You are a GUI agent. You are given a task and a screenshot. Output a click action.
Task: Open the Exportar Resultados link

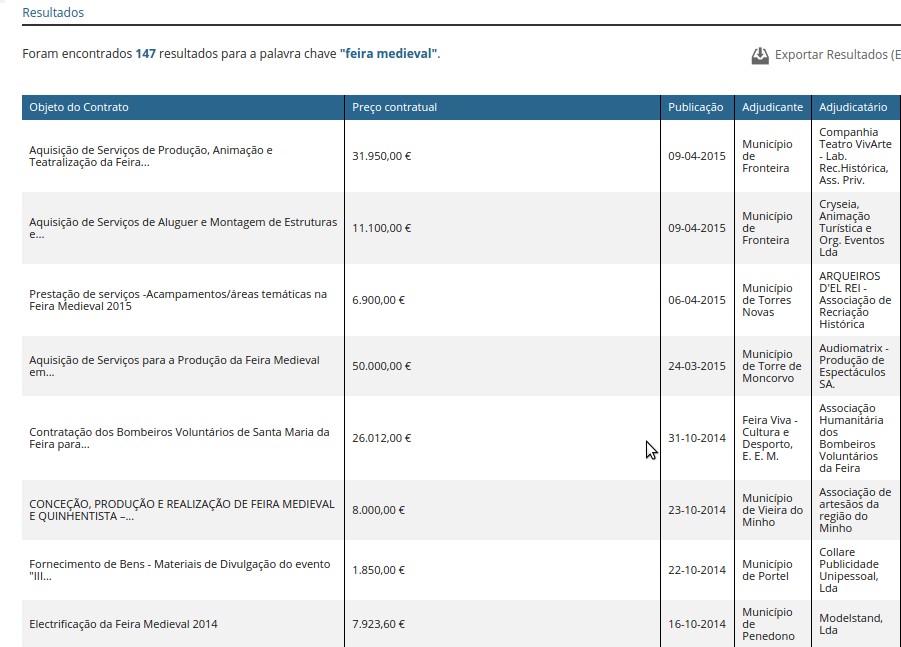tap(836, 55)
